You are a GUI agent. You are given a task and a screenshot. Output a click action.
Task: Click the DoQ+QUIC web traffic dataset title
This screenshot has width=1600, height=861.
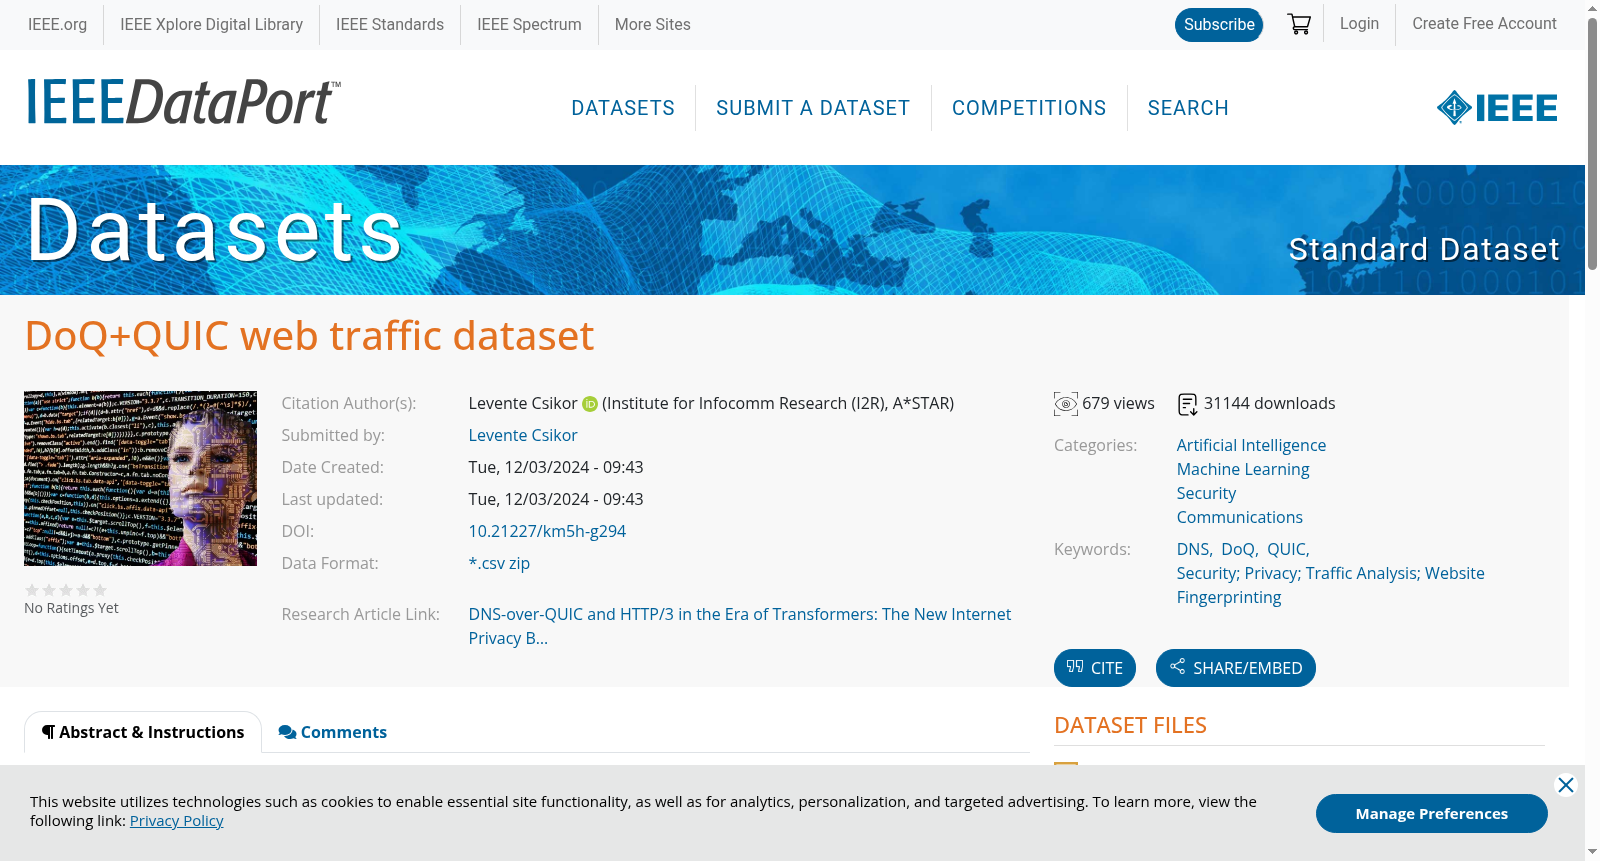tap(309, 337)
